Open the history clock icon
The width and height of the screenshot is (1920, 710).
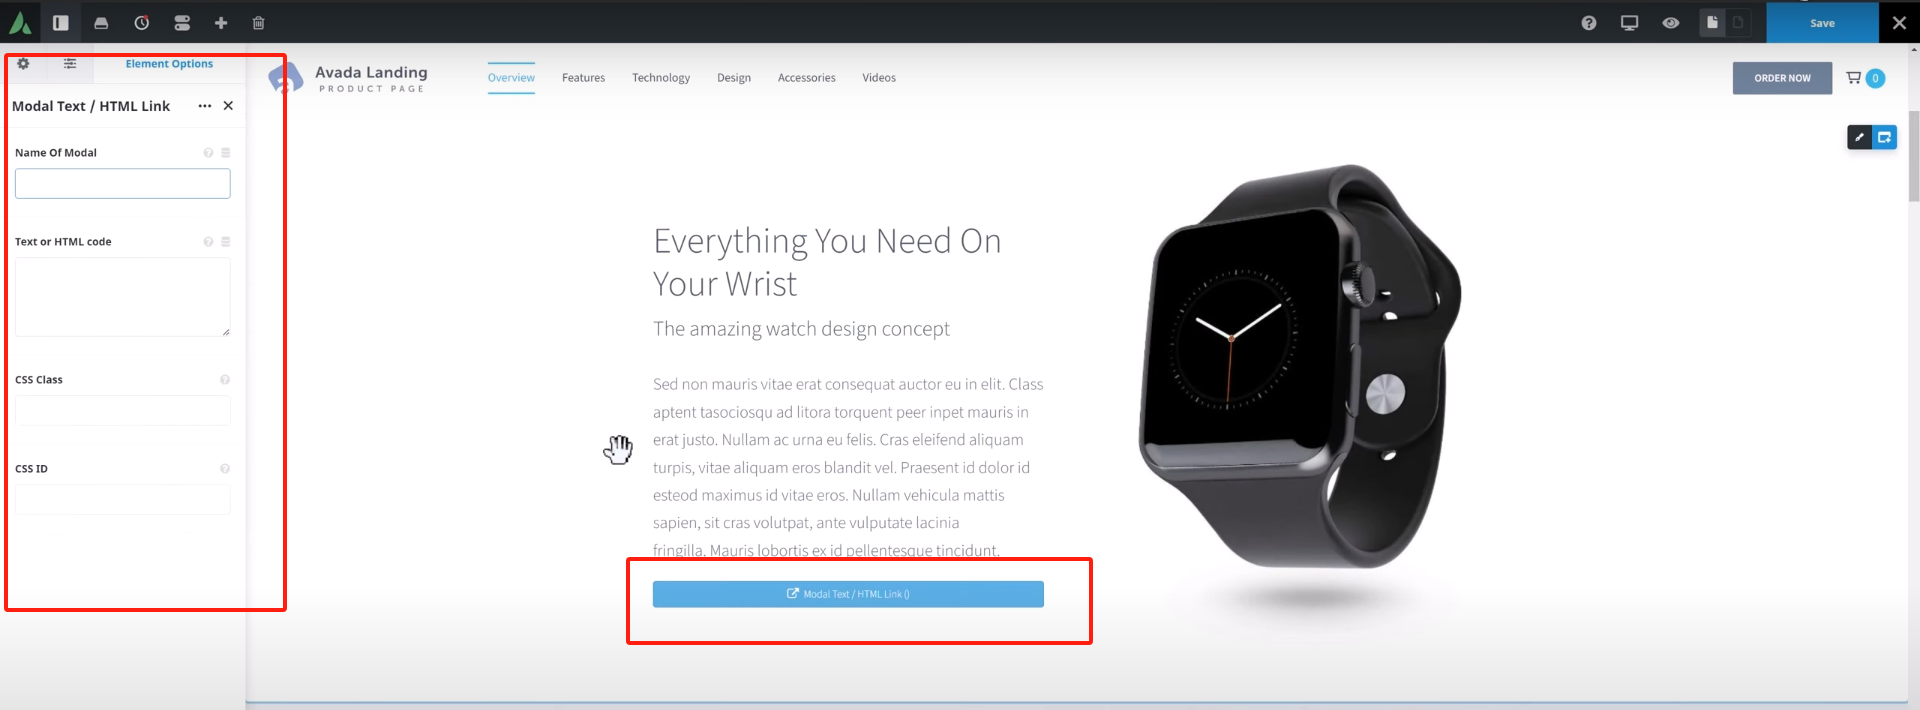click(x=142, y=22)
